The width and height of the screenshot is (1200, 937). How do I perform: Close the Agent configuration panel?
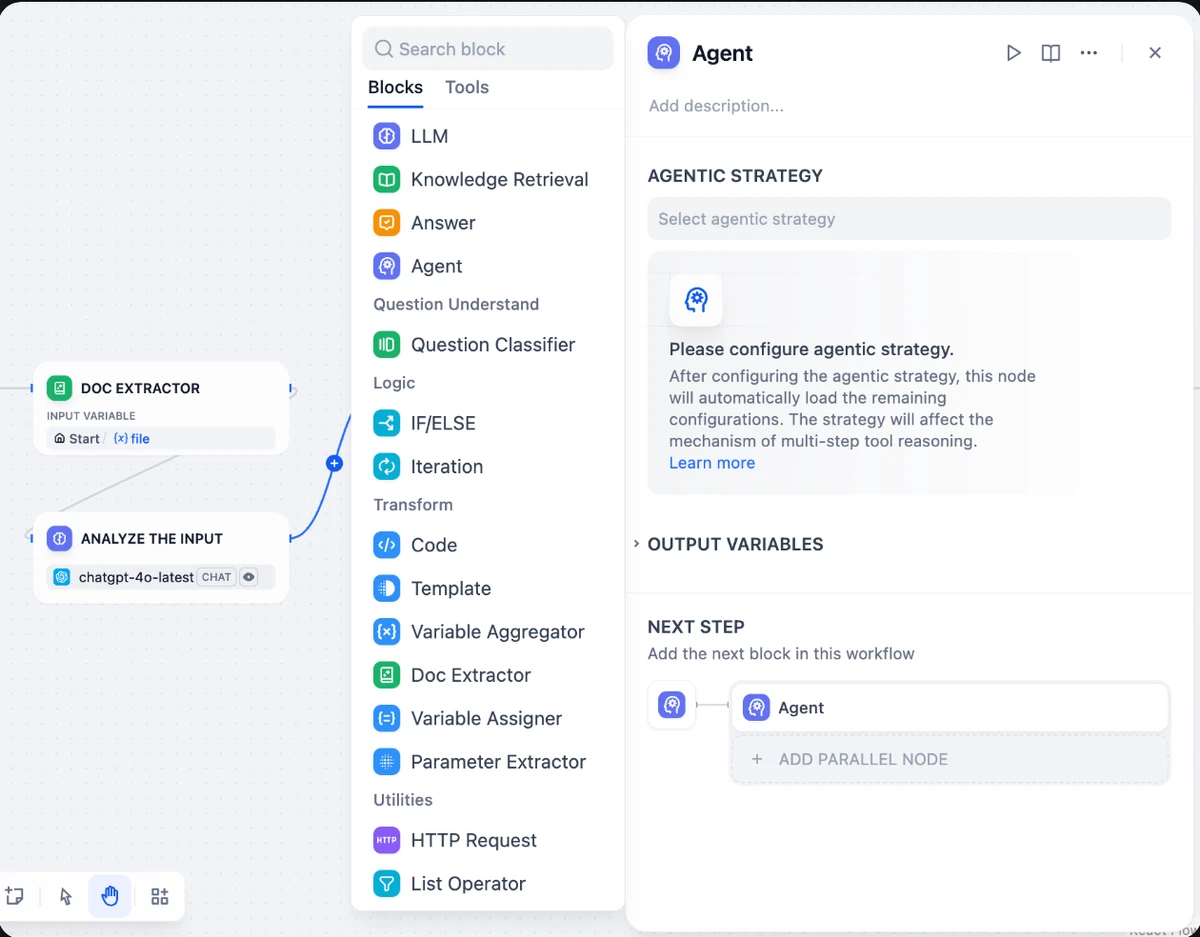(x=1155, y=53)
